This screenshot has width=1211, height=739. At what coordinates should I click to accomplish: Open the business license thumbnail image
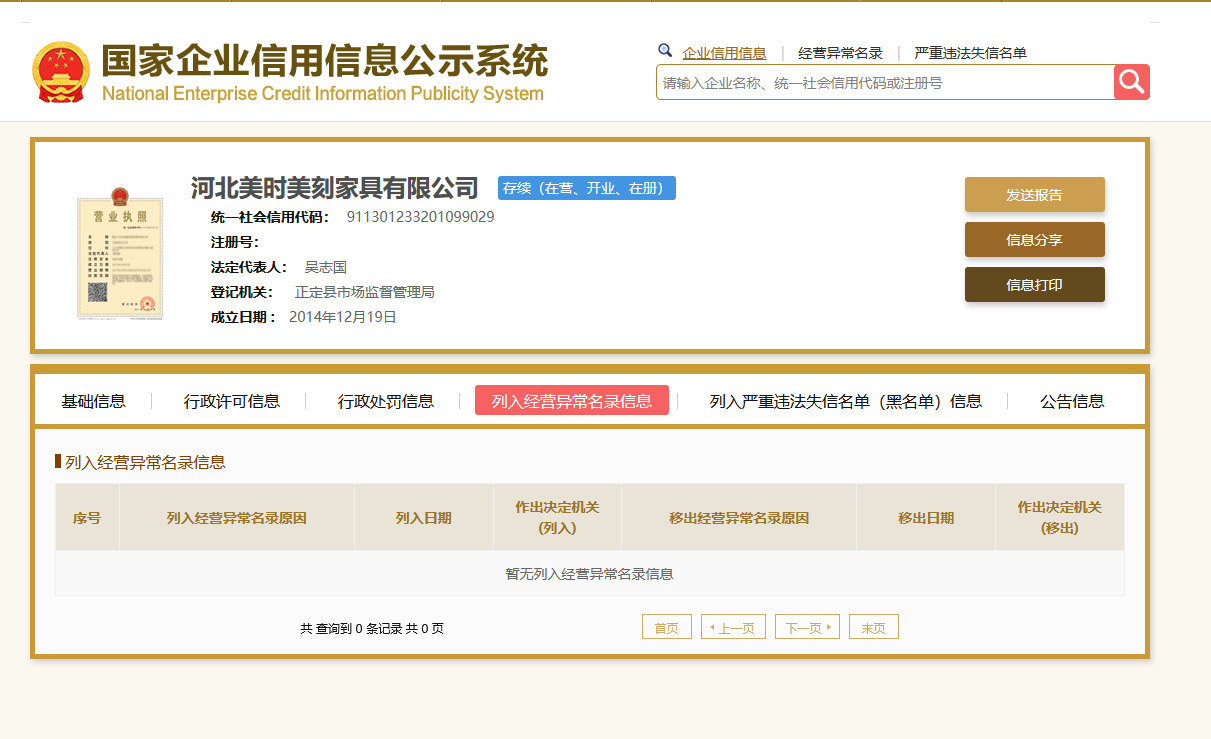[120, 252]
